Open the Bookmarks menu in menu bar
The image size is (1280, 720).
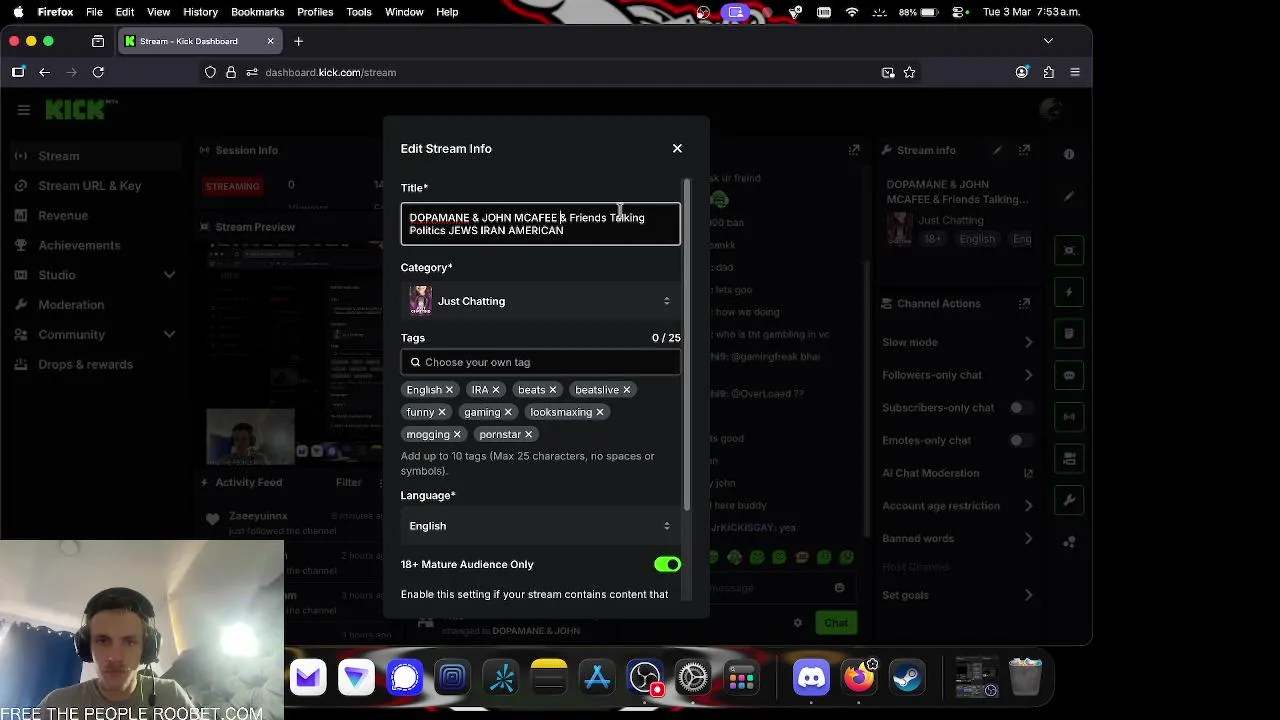click(257, 12)
